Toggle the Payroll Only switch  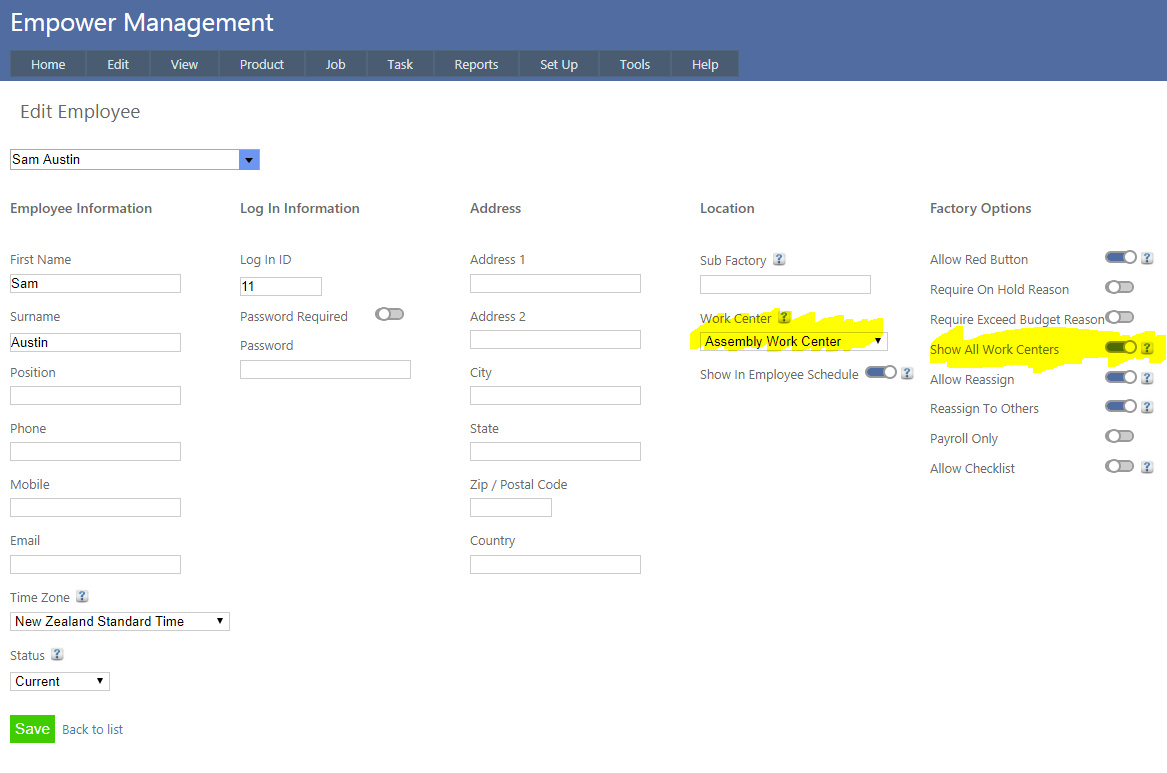click(1119, 437)
